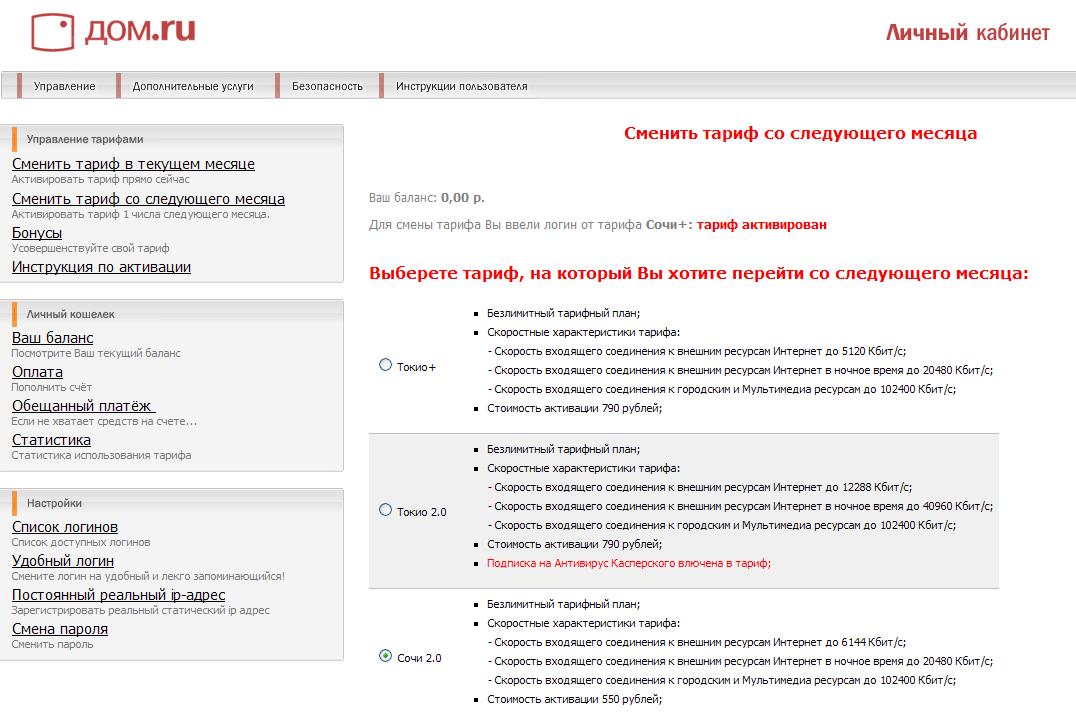Select the Токио 2.0 tariff radio button
Screen dimensions: 1076x715
pos(386,510)
